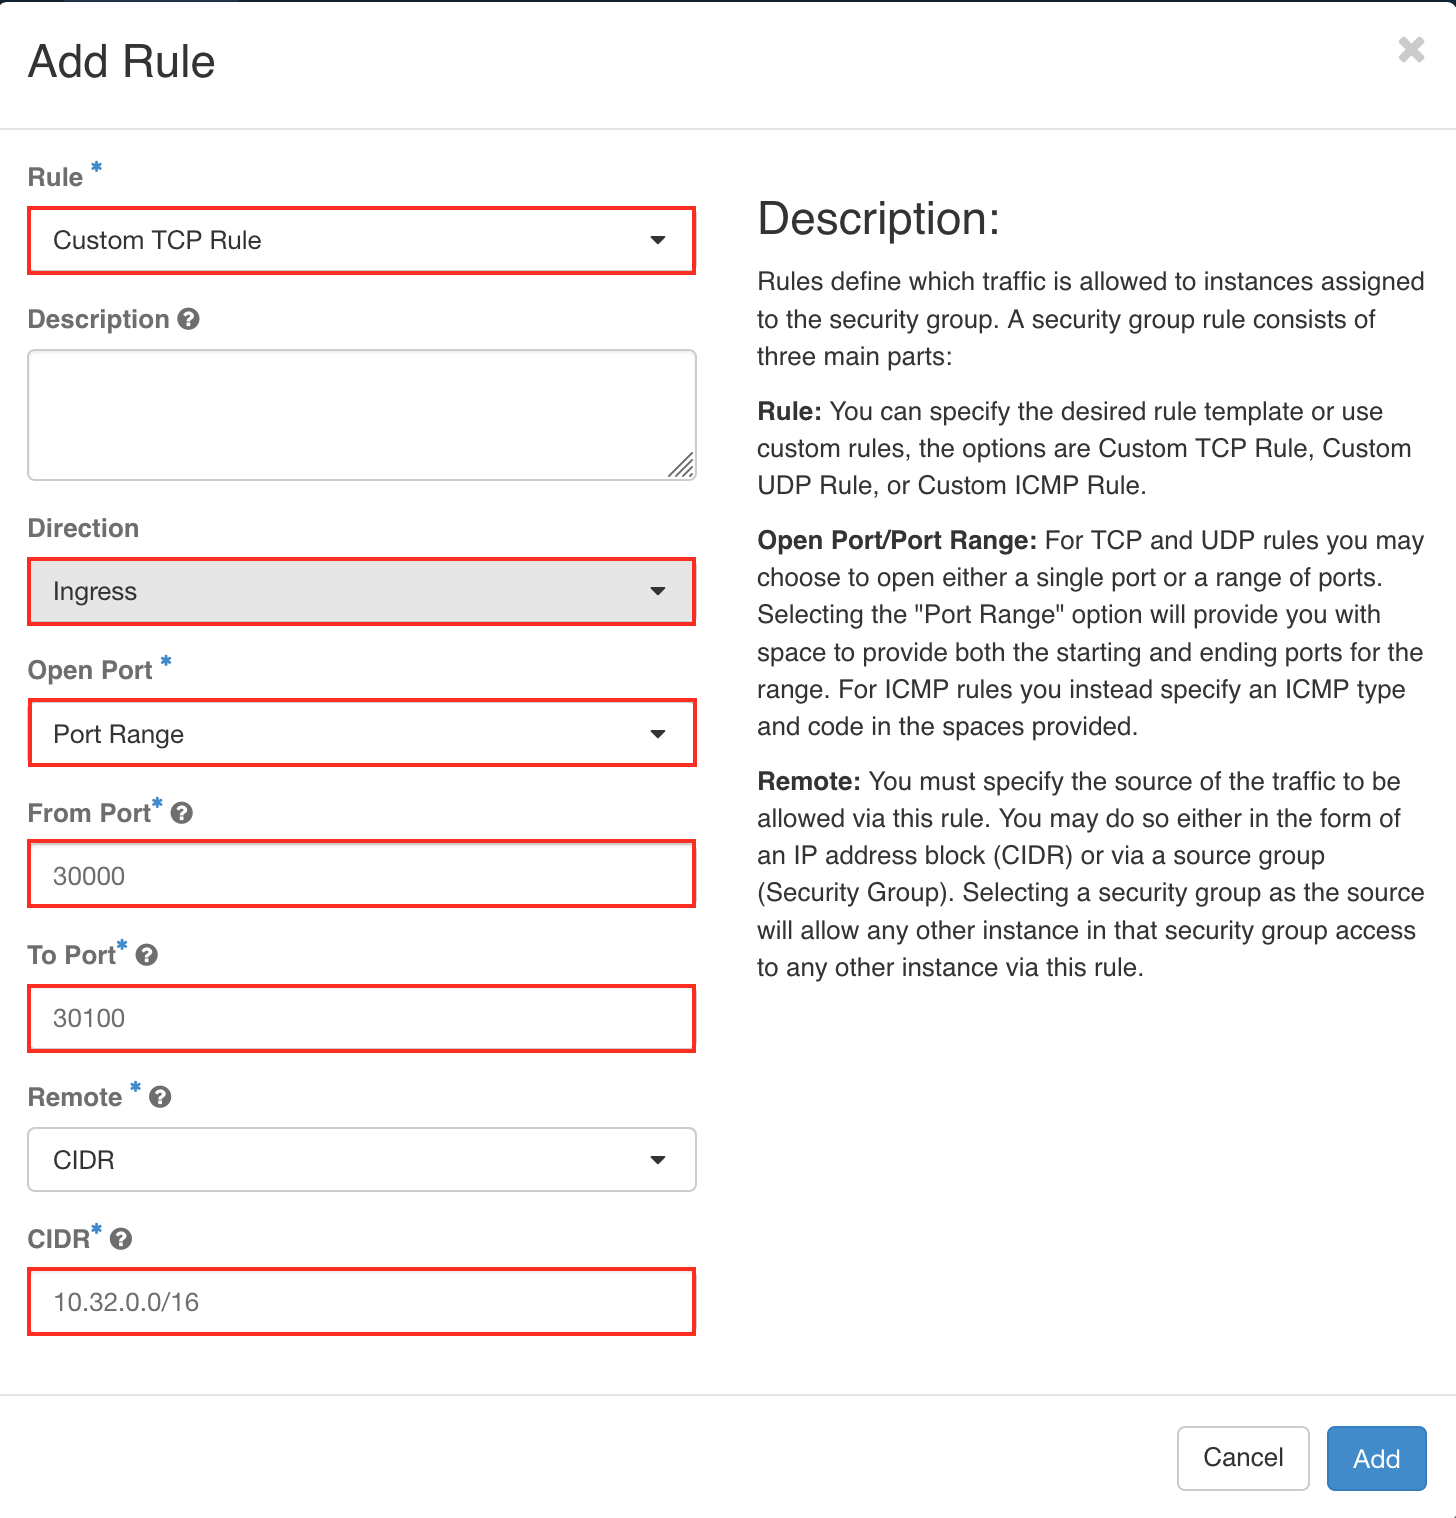
Task: Click the Cancel button
Action: pos(1243,1458)
